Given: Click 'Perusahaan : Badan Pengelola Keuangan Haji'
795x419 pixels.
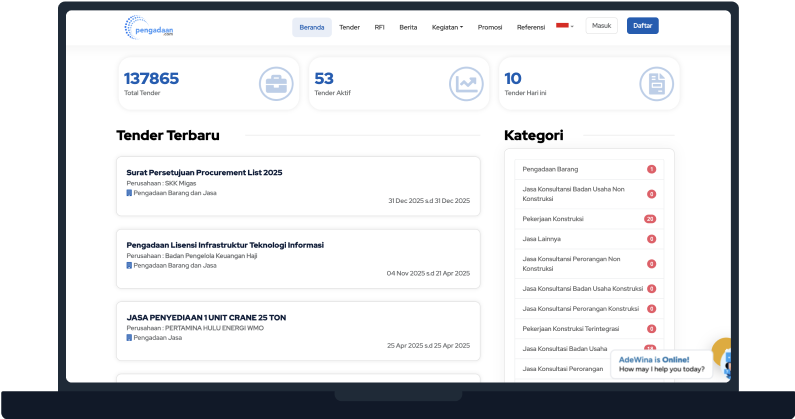Looking at the screenshot, I should (192, 256).
